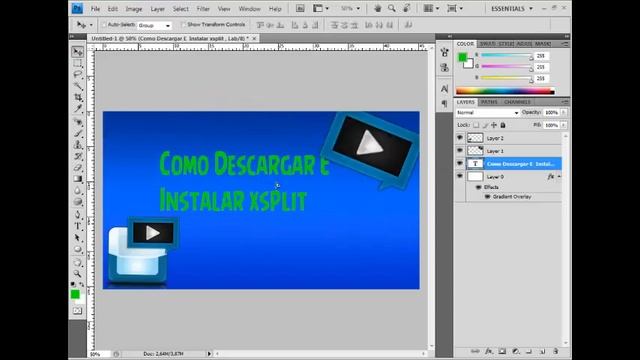Switch to the Paths tab
Viewport: 640px width, 360px height.
pyautogui.click(x=489, y=102)
